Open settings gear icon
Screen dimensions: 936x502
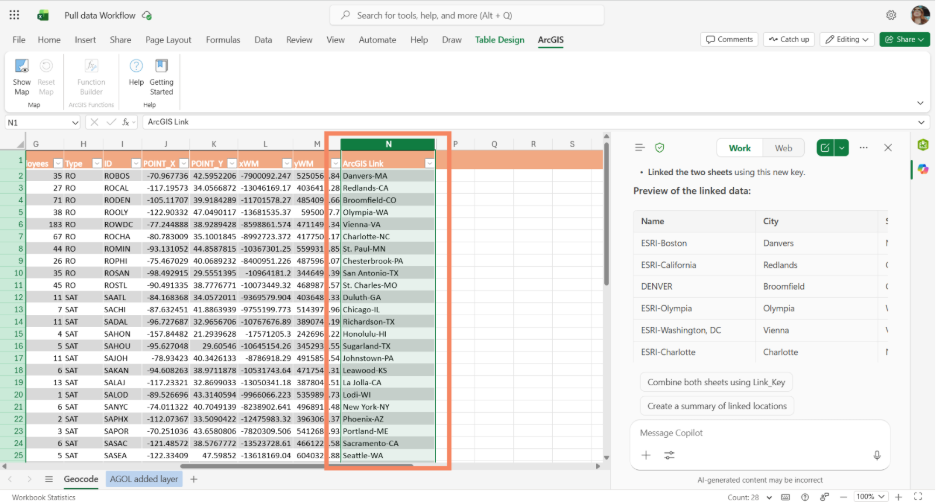pyautogui.click(x=891, y=16)
